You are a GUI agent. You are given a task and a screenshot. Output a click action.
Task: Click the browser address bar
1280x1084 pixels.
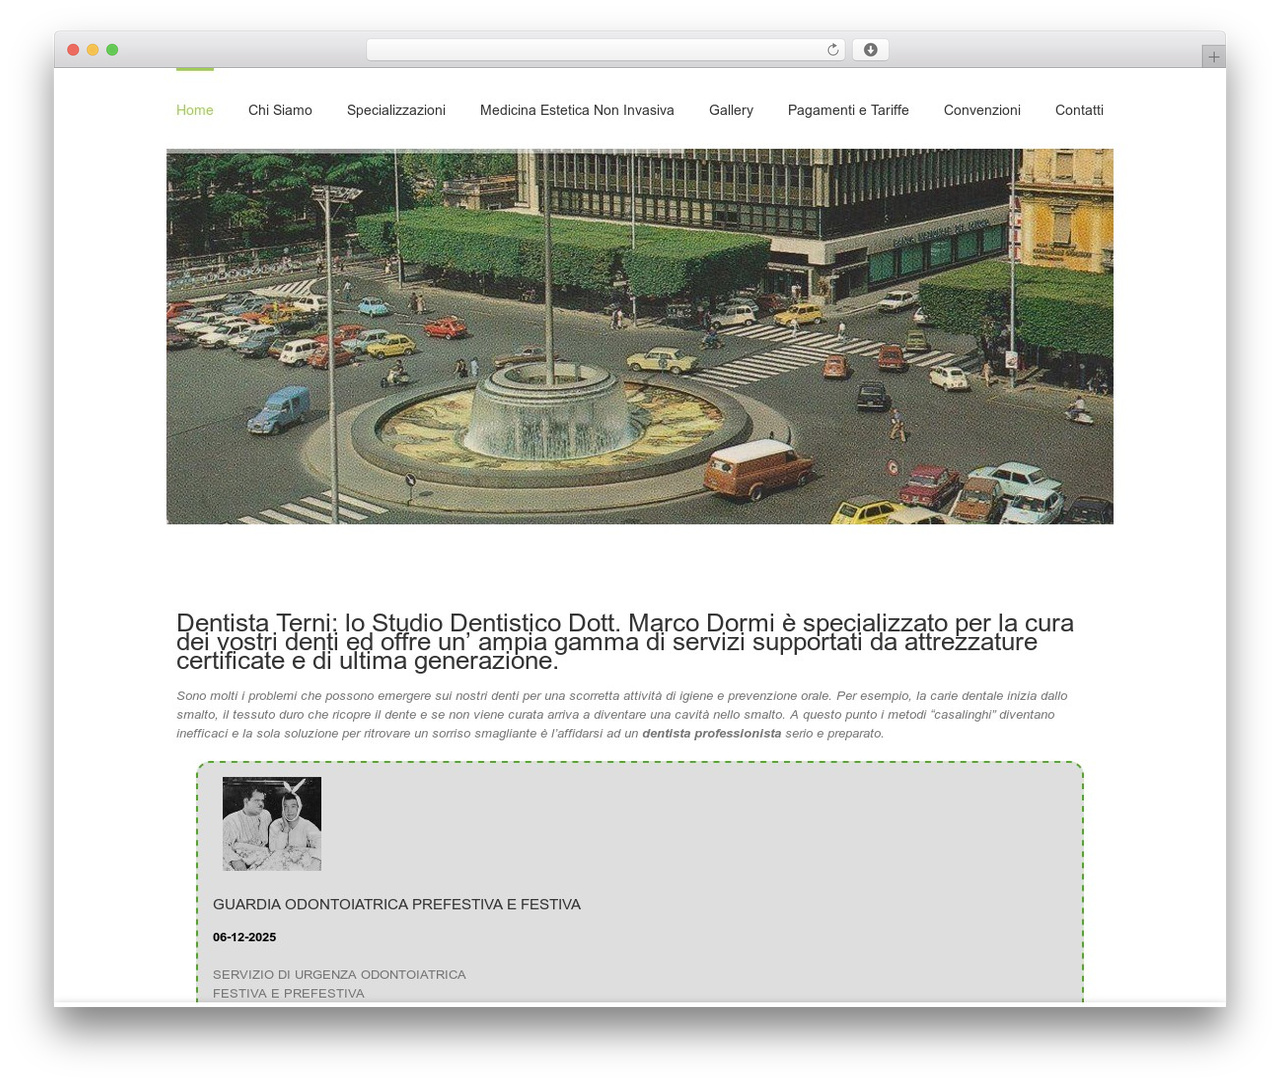[x=605, y=50]
